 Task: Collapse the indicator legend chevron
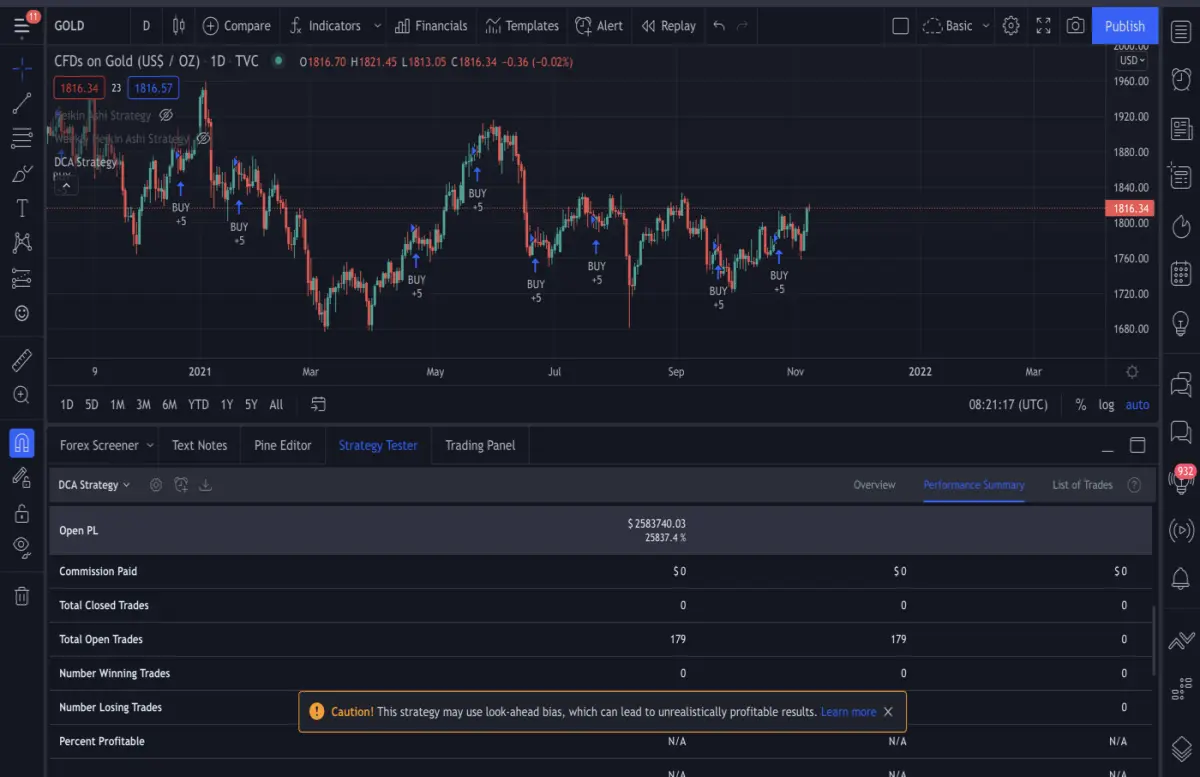click(65, 185)
